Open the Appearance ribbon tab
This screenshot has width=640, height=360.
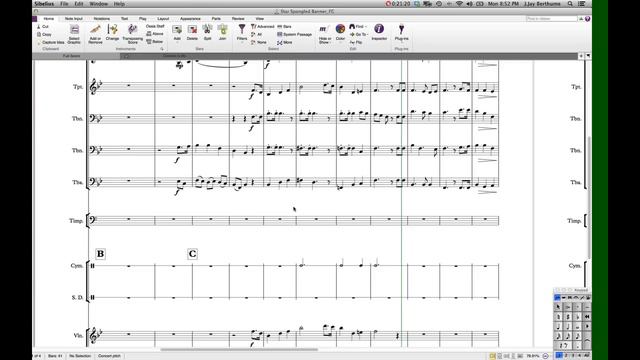pos(190,19)
